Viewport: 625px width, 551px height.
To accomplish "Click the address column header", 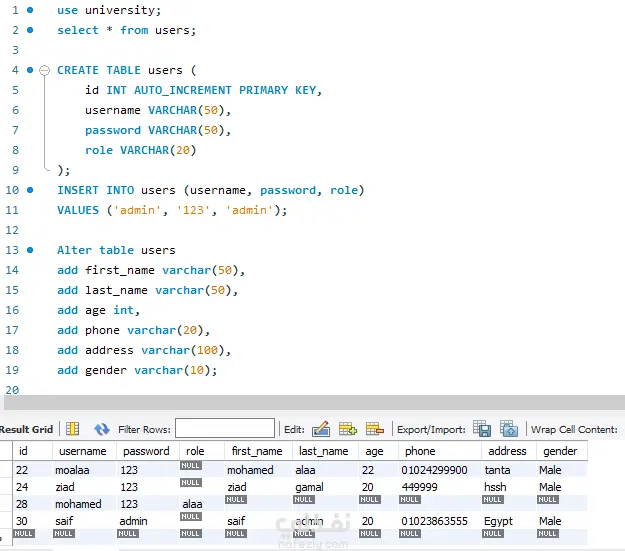I will pos(509,451).
